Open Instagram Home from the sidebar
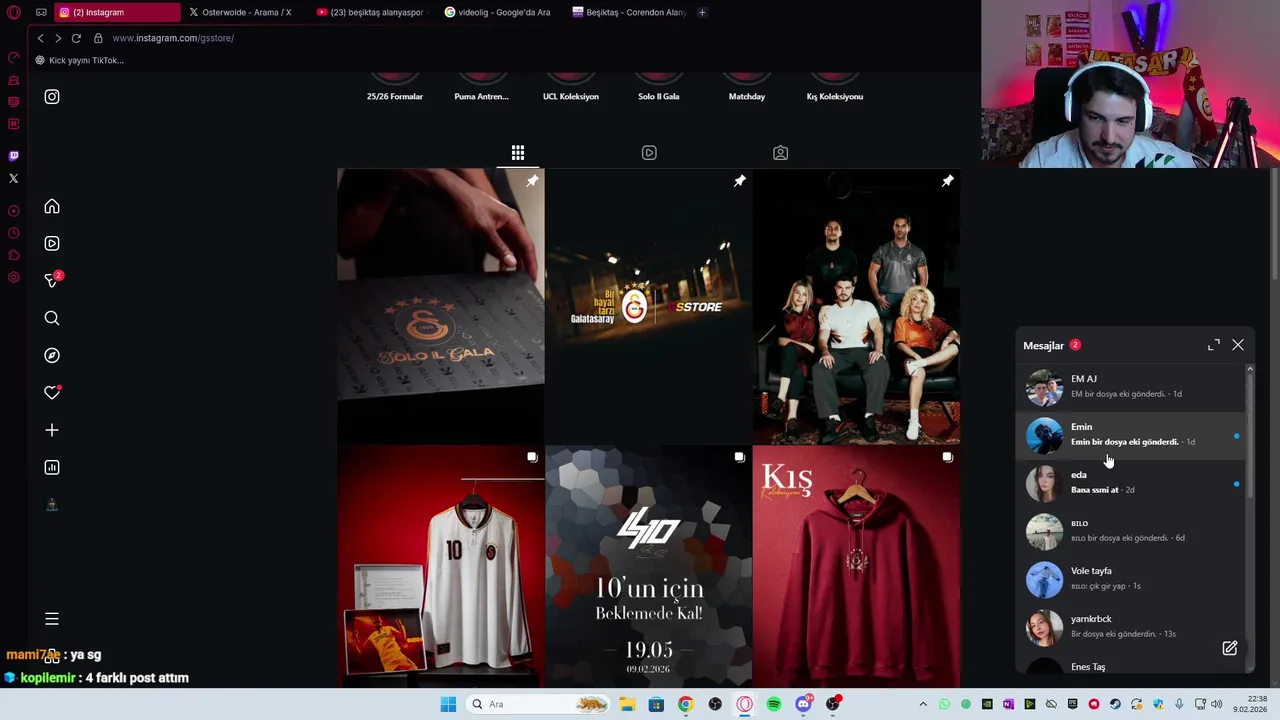Screen dimensions: 1280x720 52,207
